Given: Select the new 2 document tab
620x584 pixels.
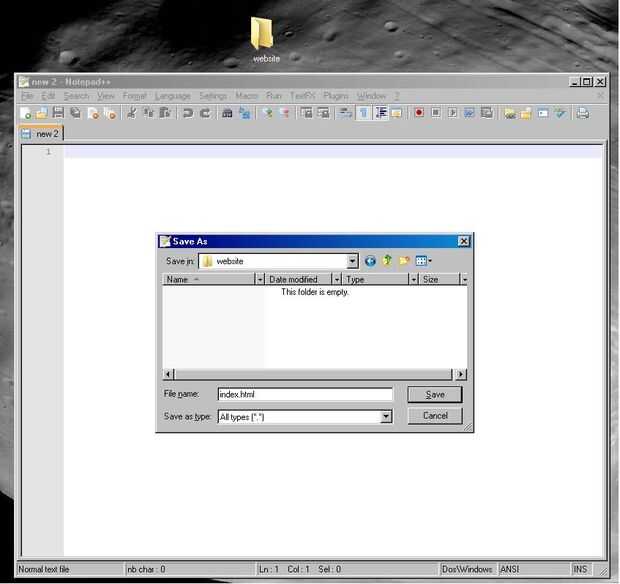Looking at the screenshot, I should 41,134.
